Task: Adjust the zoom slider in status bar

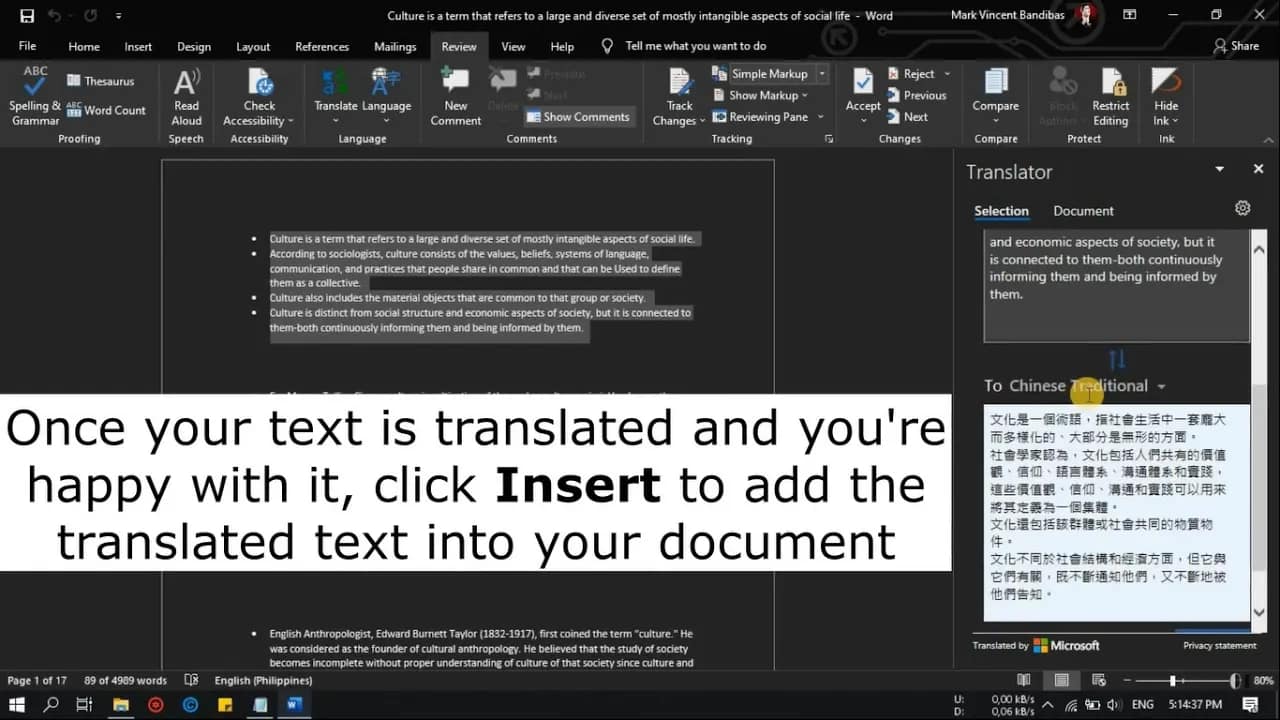Action: 1172,681
